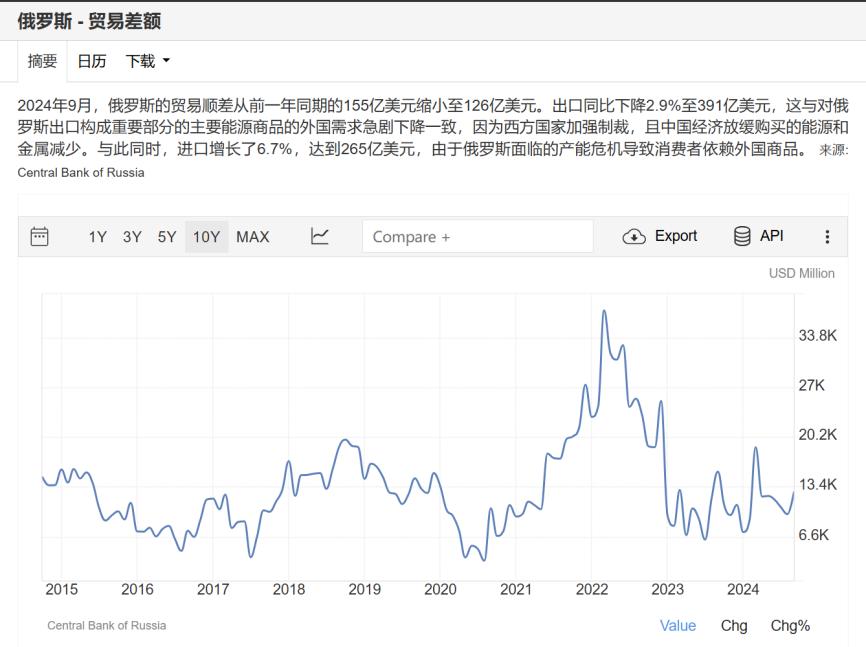Select the 5Y time range
The image size is (866, 647).
click(167, 237)
